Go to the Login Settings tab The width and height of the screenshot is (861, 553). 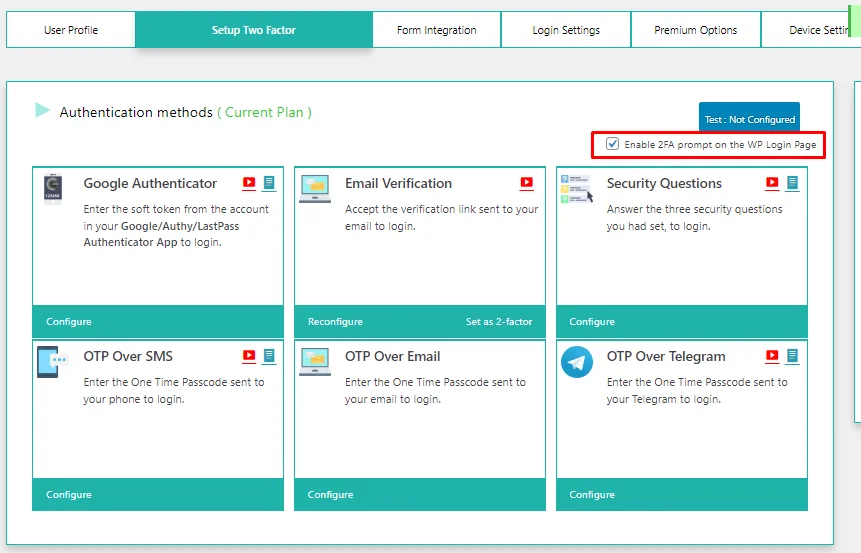(x=566, y=30)
